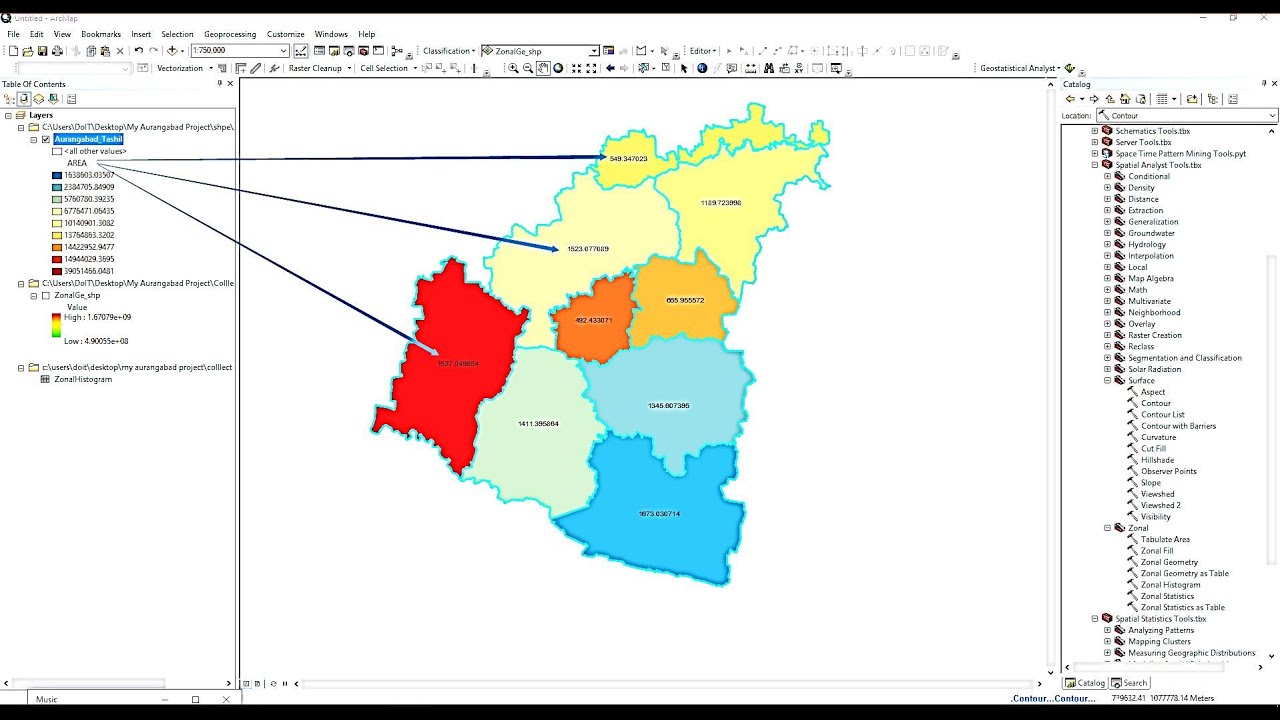1280x720 pixels.
Task: Open the Hillshade tool
Action: point(1156,460)
